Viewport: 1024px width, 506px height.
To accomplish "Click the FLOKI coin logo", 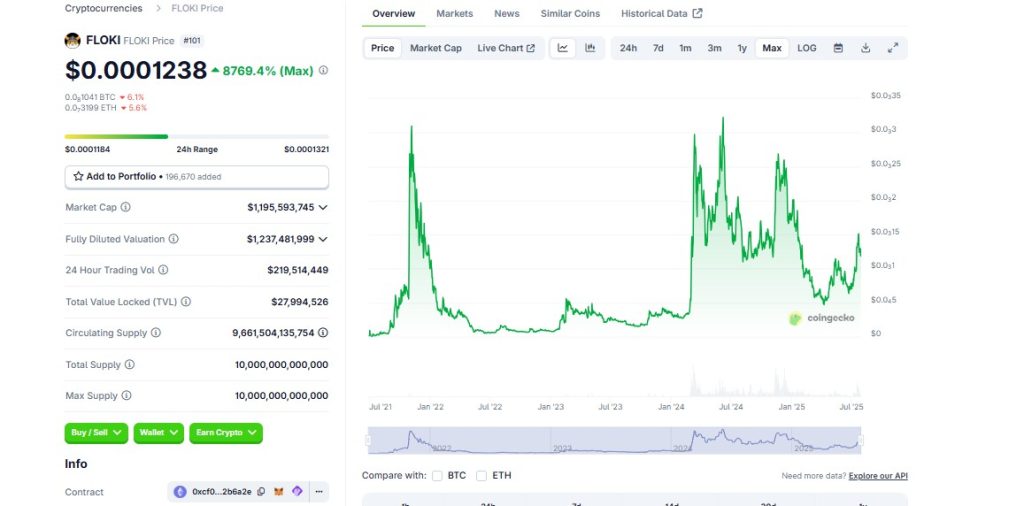I will point(72,40).
